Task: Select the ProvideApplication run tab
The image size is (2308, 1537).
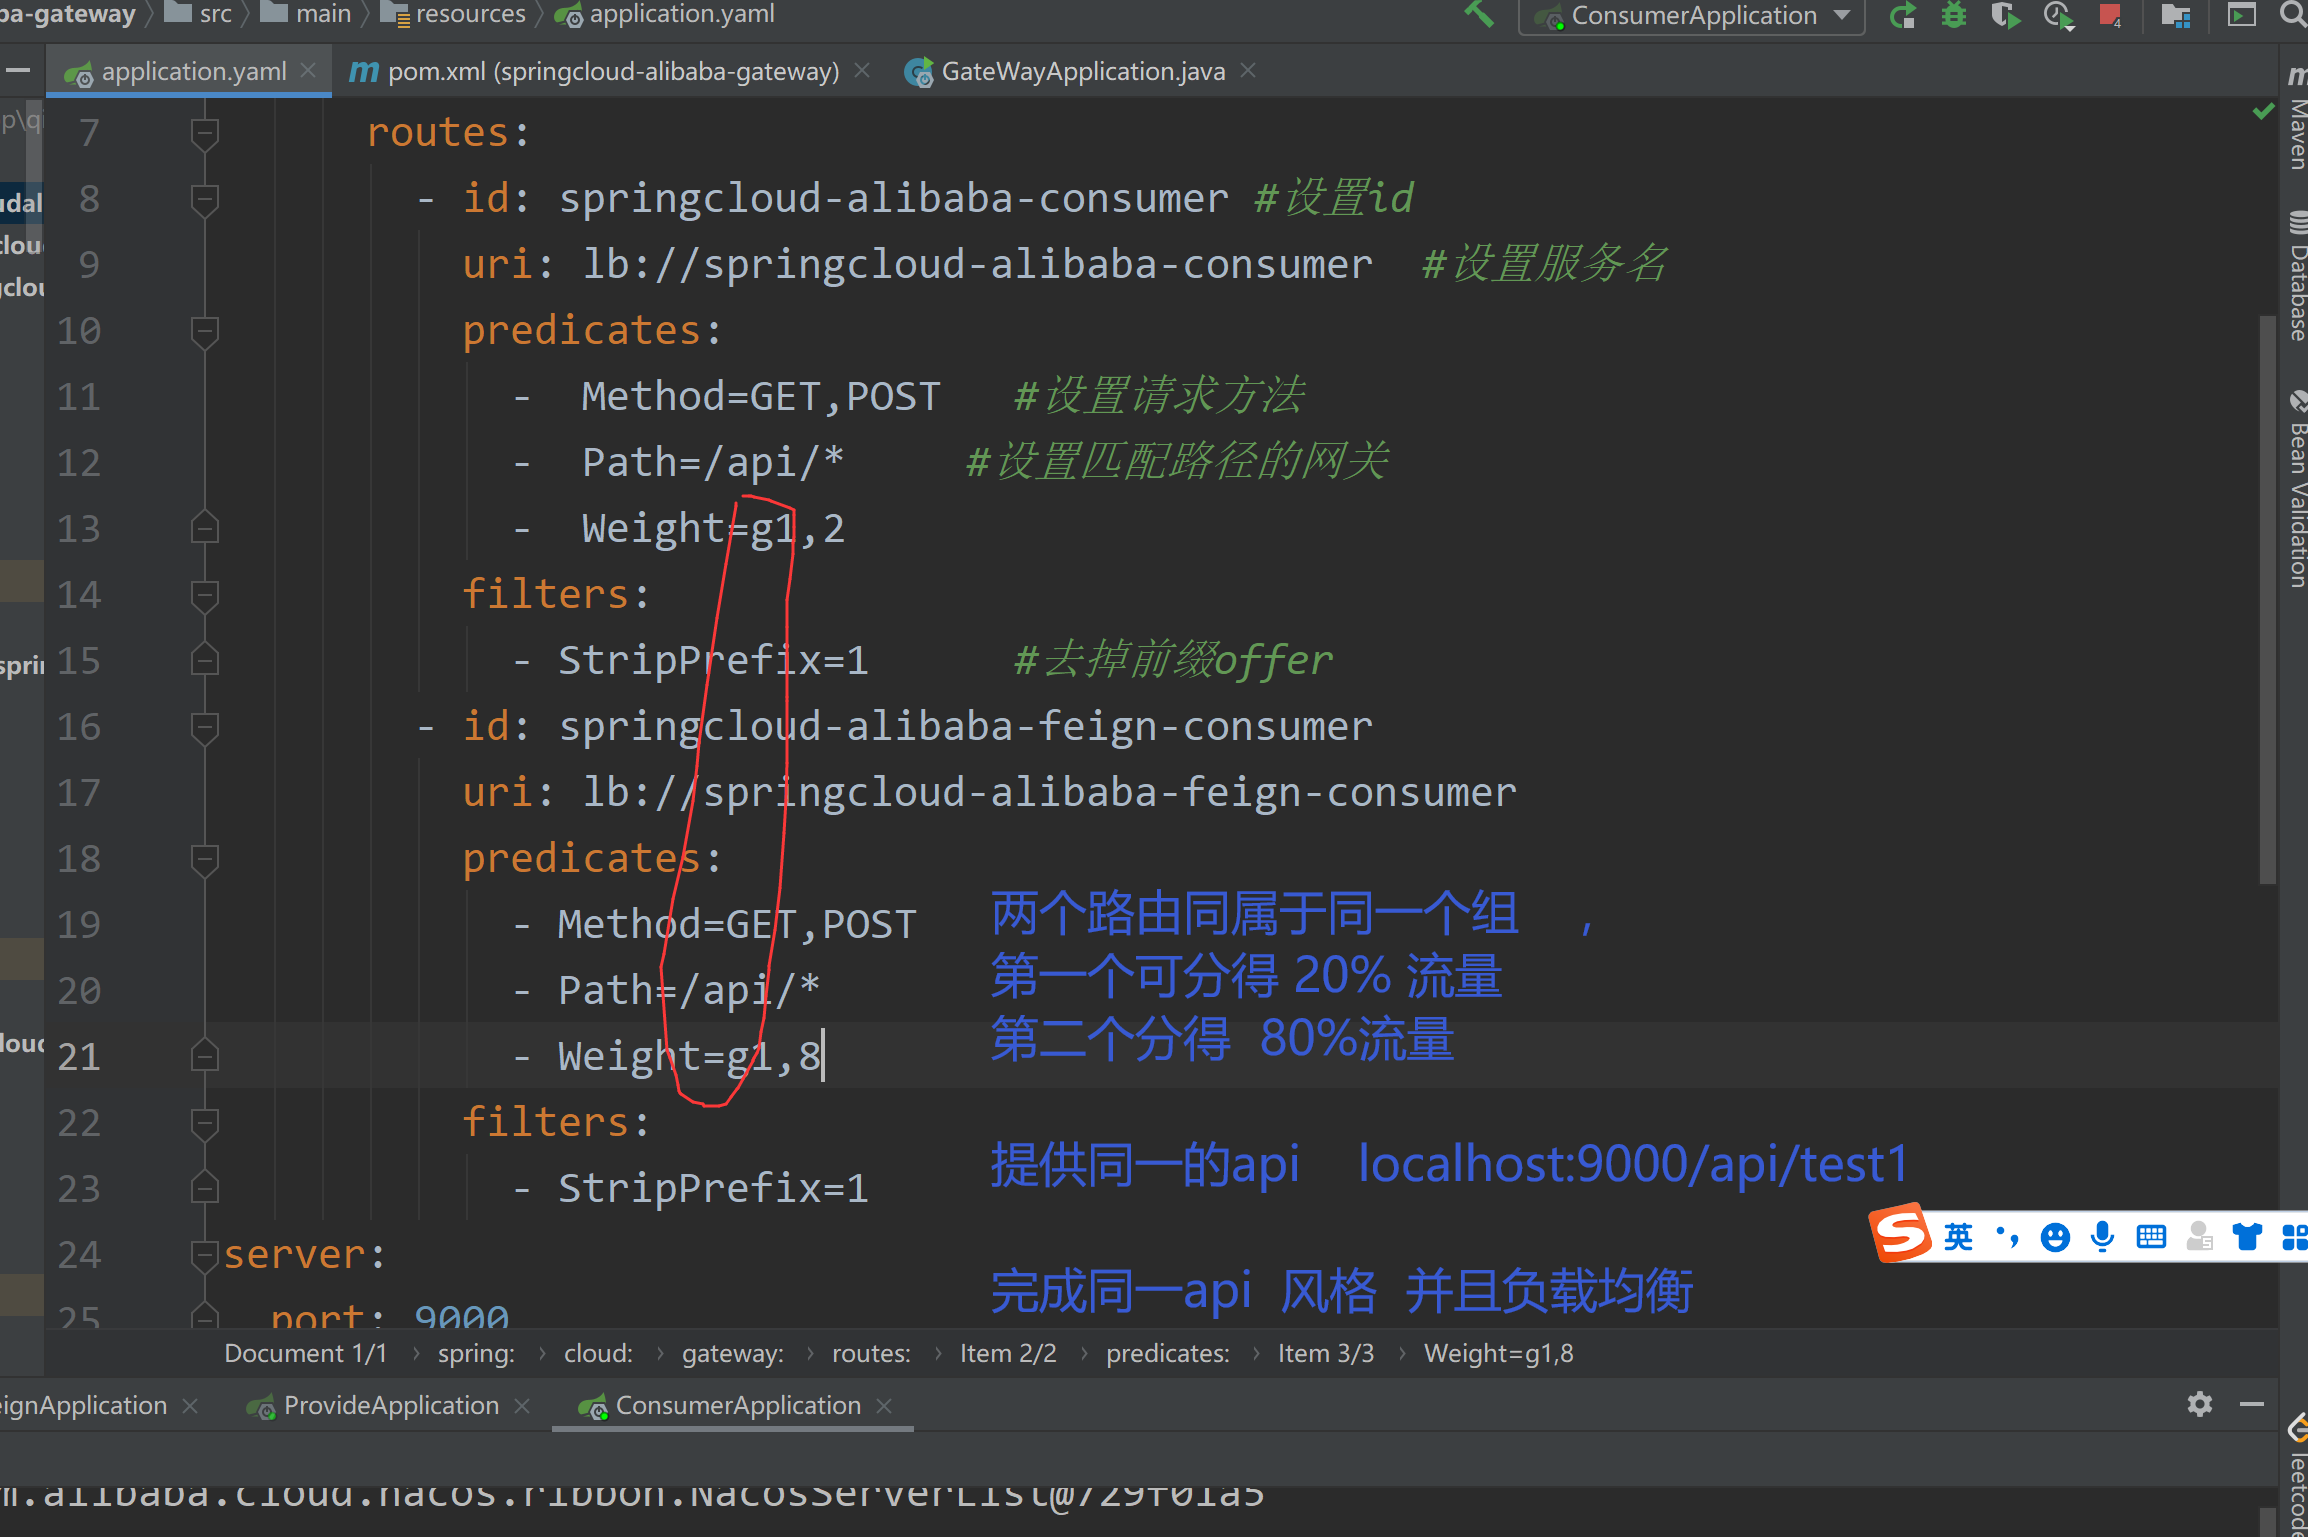Action: 390,1406
